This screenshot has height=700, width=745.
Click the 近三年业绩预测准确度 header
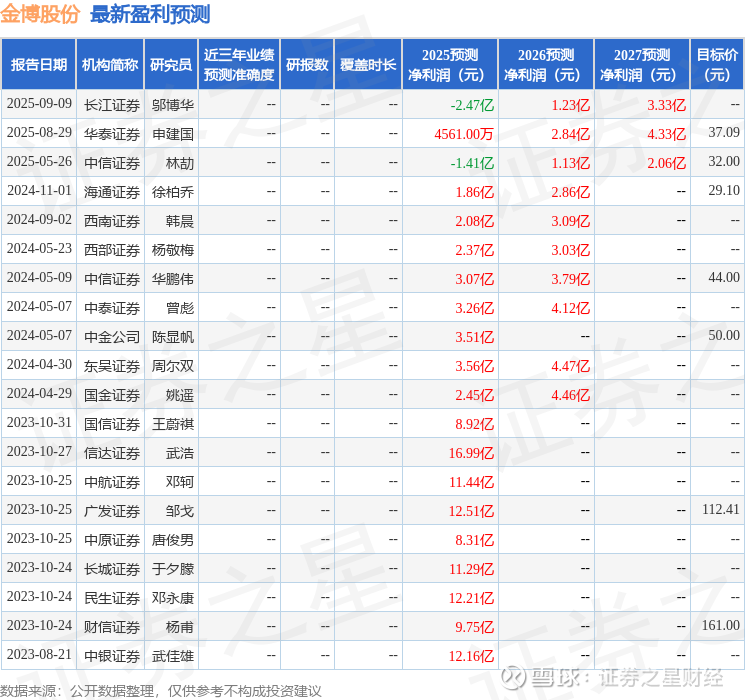pyautogui.click(x=239, y=64)
